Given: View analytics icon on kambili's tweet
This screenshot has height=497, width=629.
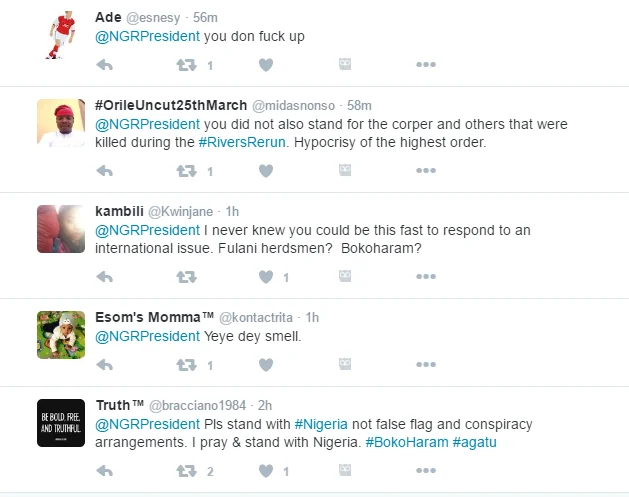Looking at the screenshot, I should point(345,277).
